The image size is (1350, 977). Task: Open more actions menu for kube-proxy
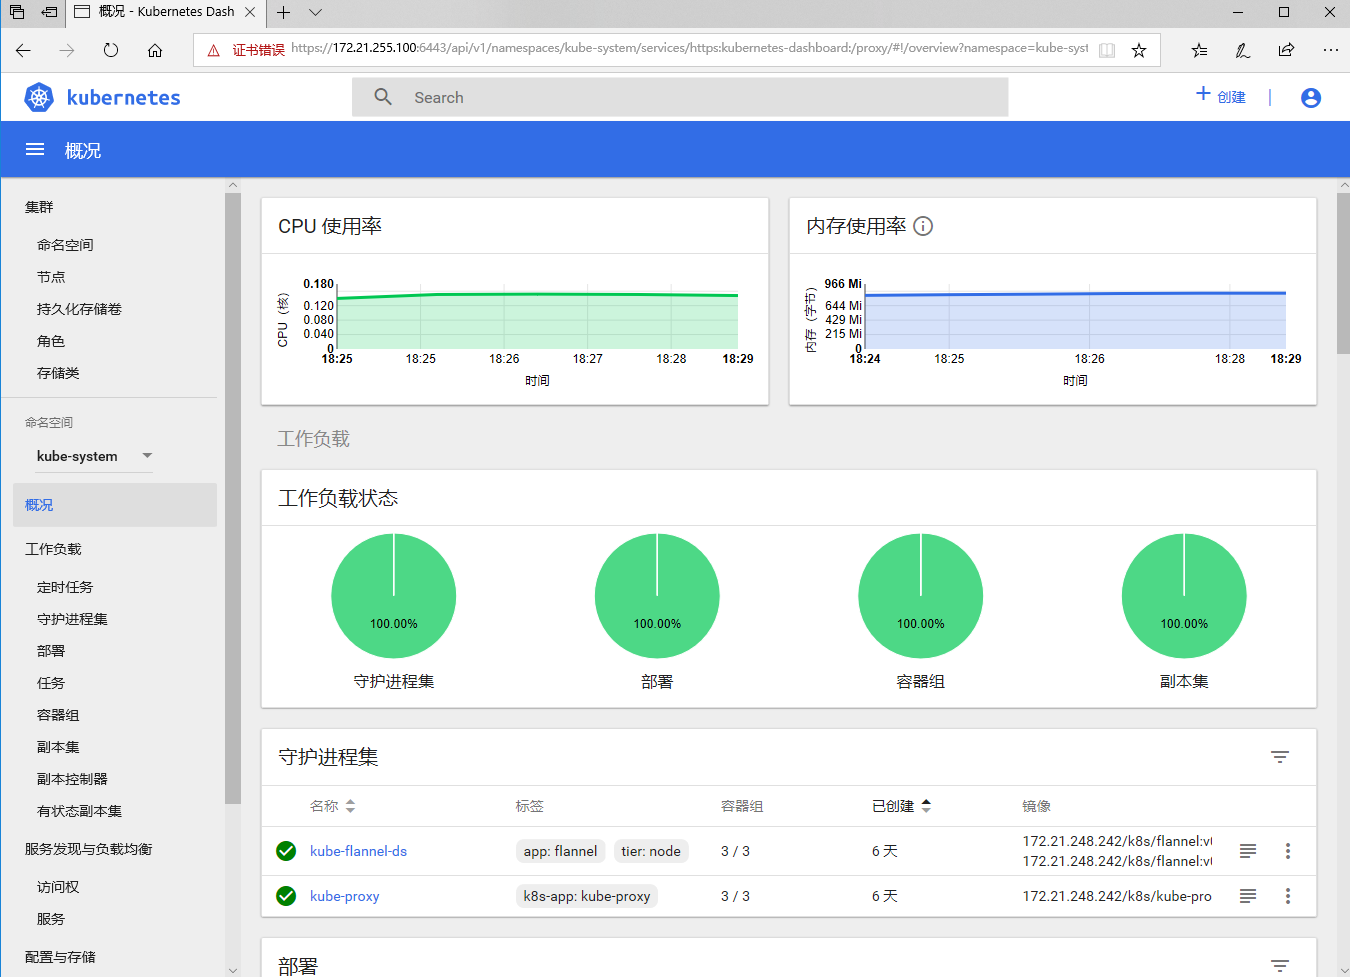1288,896
